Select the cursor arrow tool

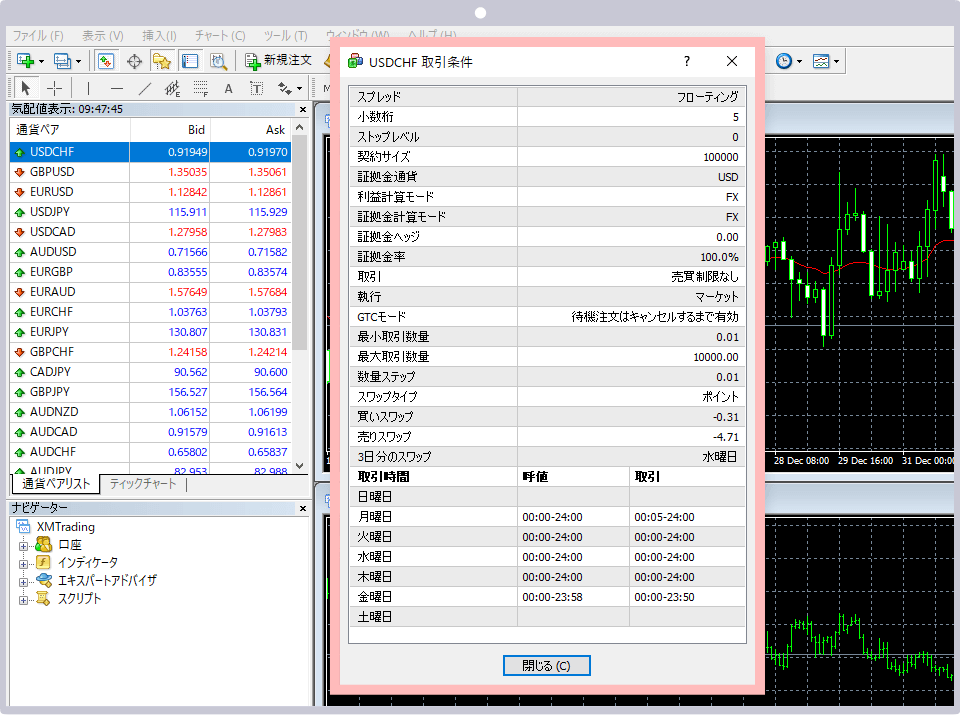[x=26, y=88]
